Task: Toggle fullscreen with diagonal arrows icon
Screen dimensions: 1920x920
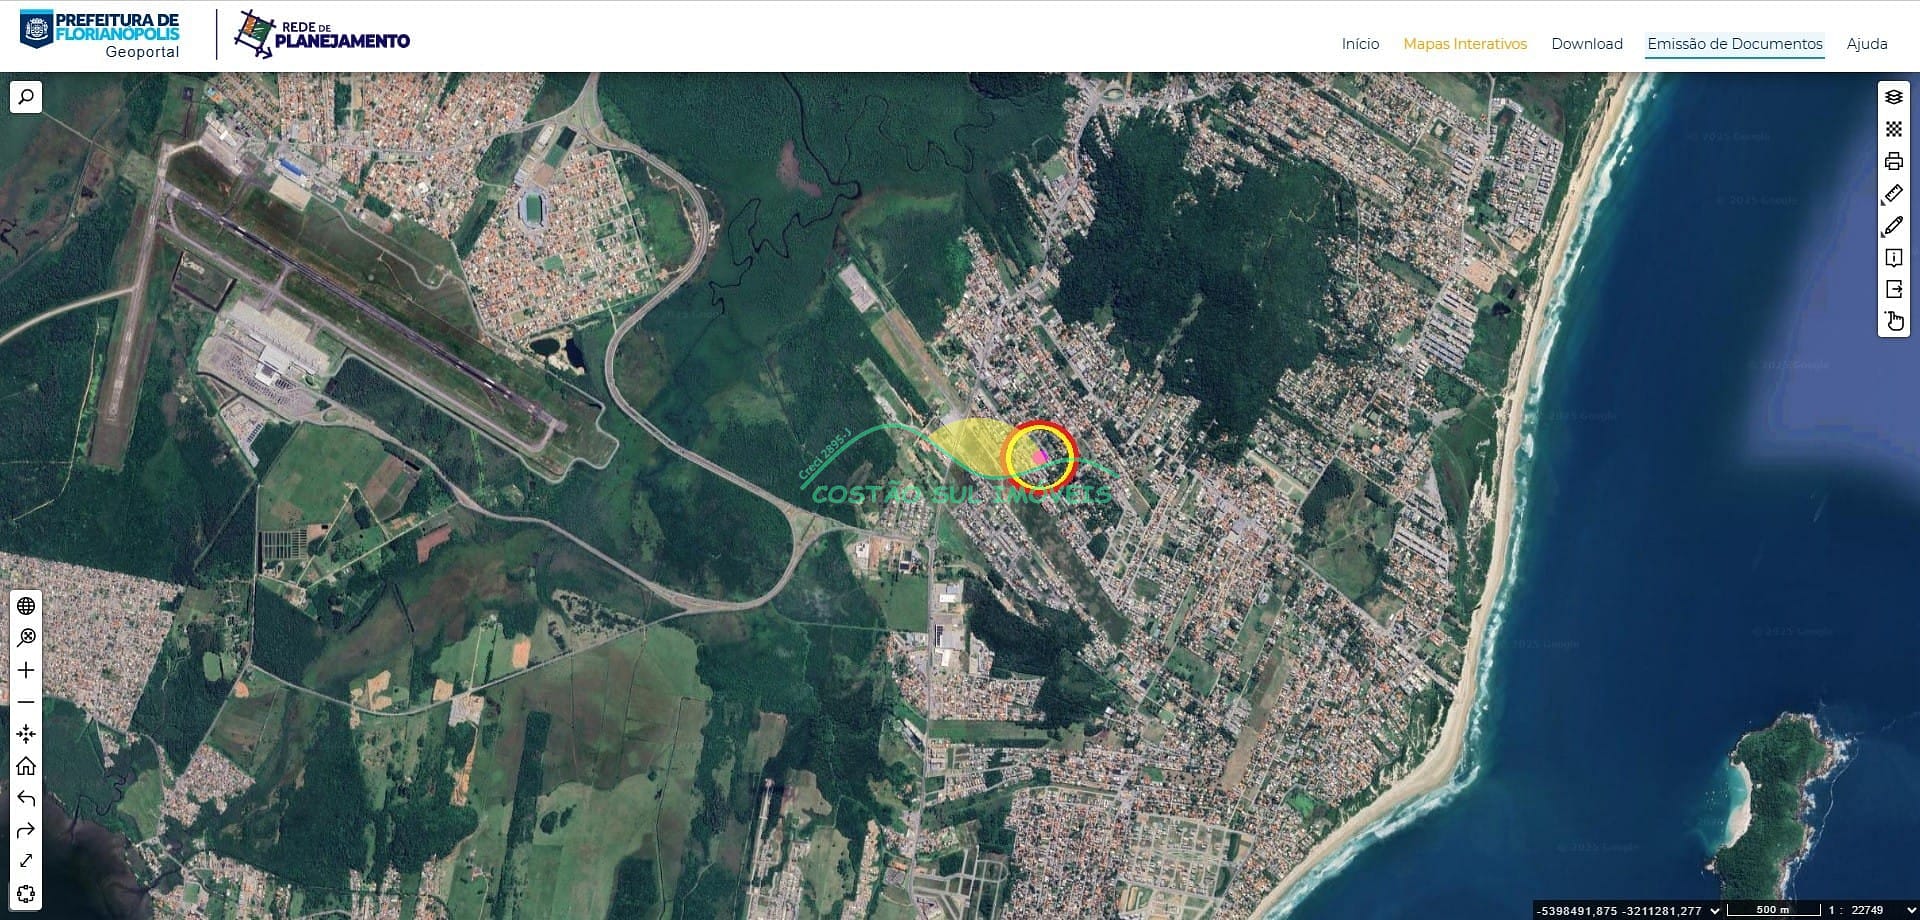Action: coord(26,861)
